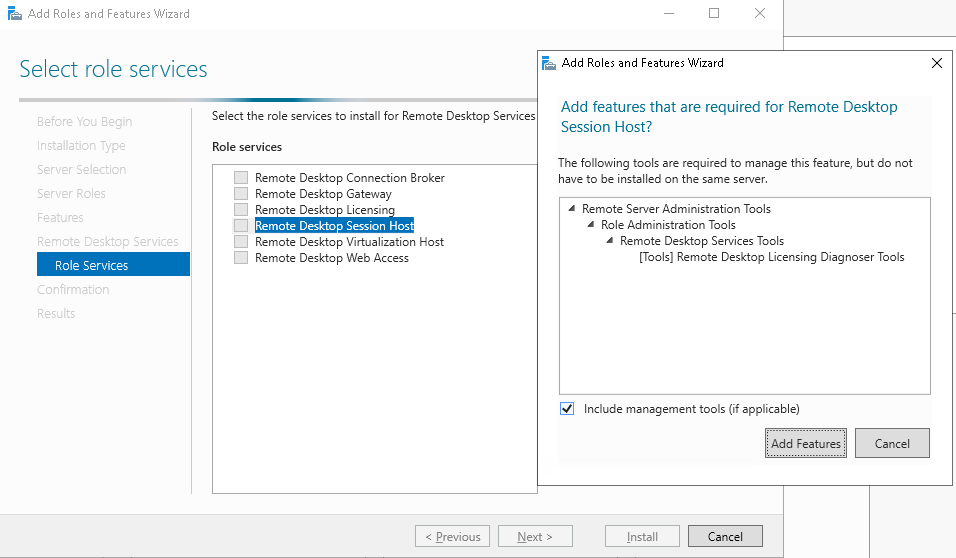The image size is (956, 558).
Task: Select Remote Desktop Virtualization Host label
Action: pos(349,241)
